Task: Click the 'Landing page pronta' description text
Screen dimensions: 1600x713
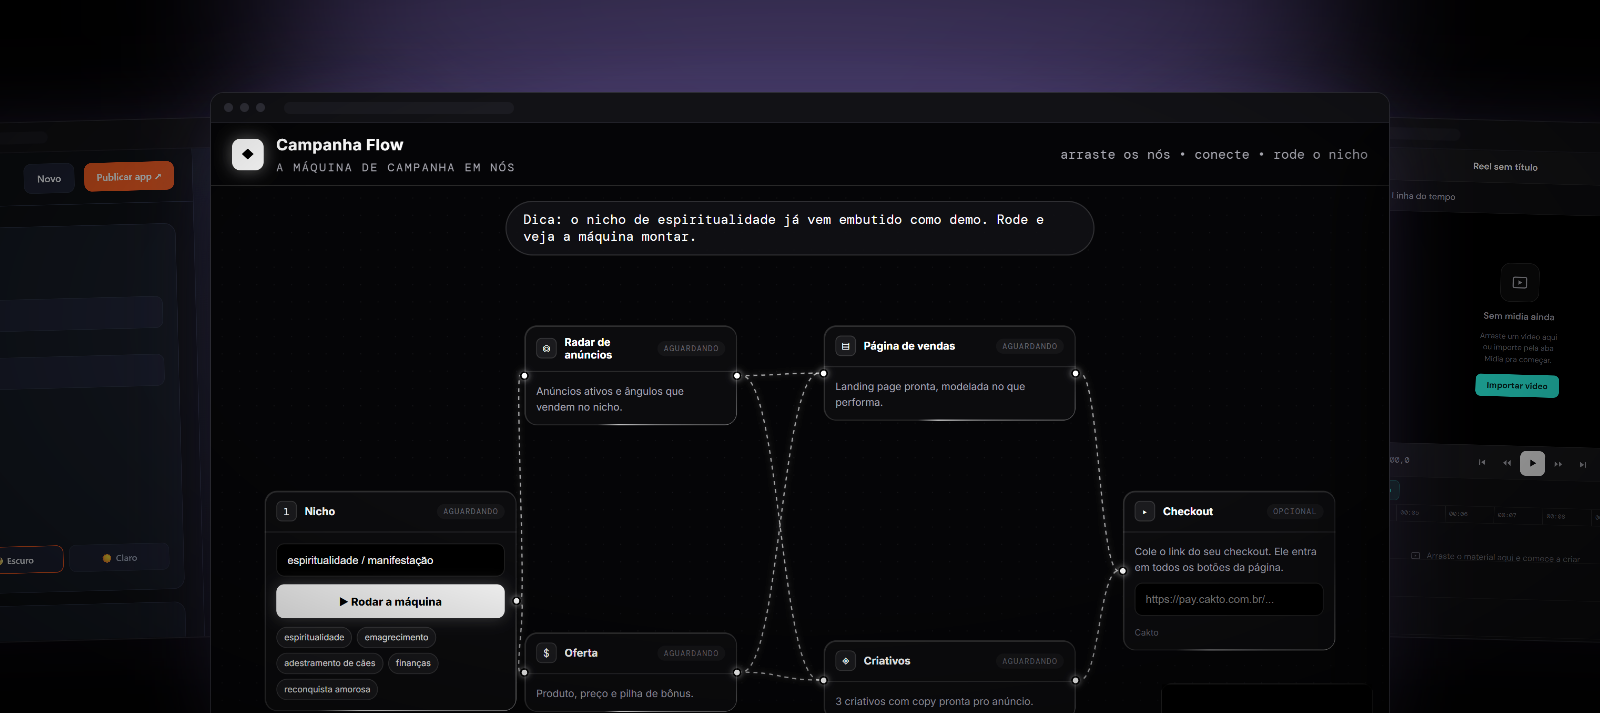Action: (x=930, y=394)
